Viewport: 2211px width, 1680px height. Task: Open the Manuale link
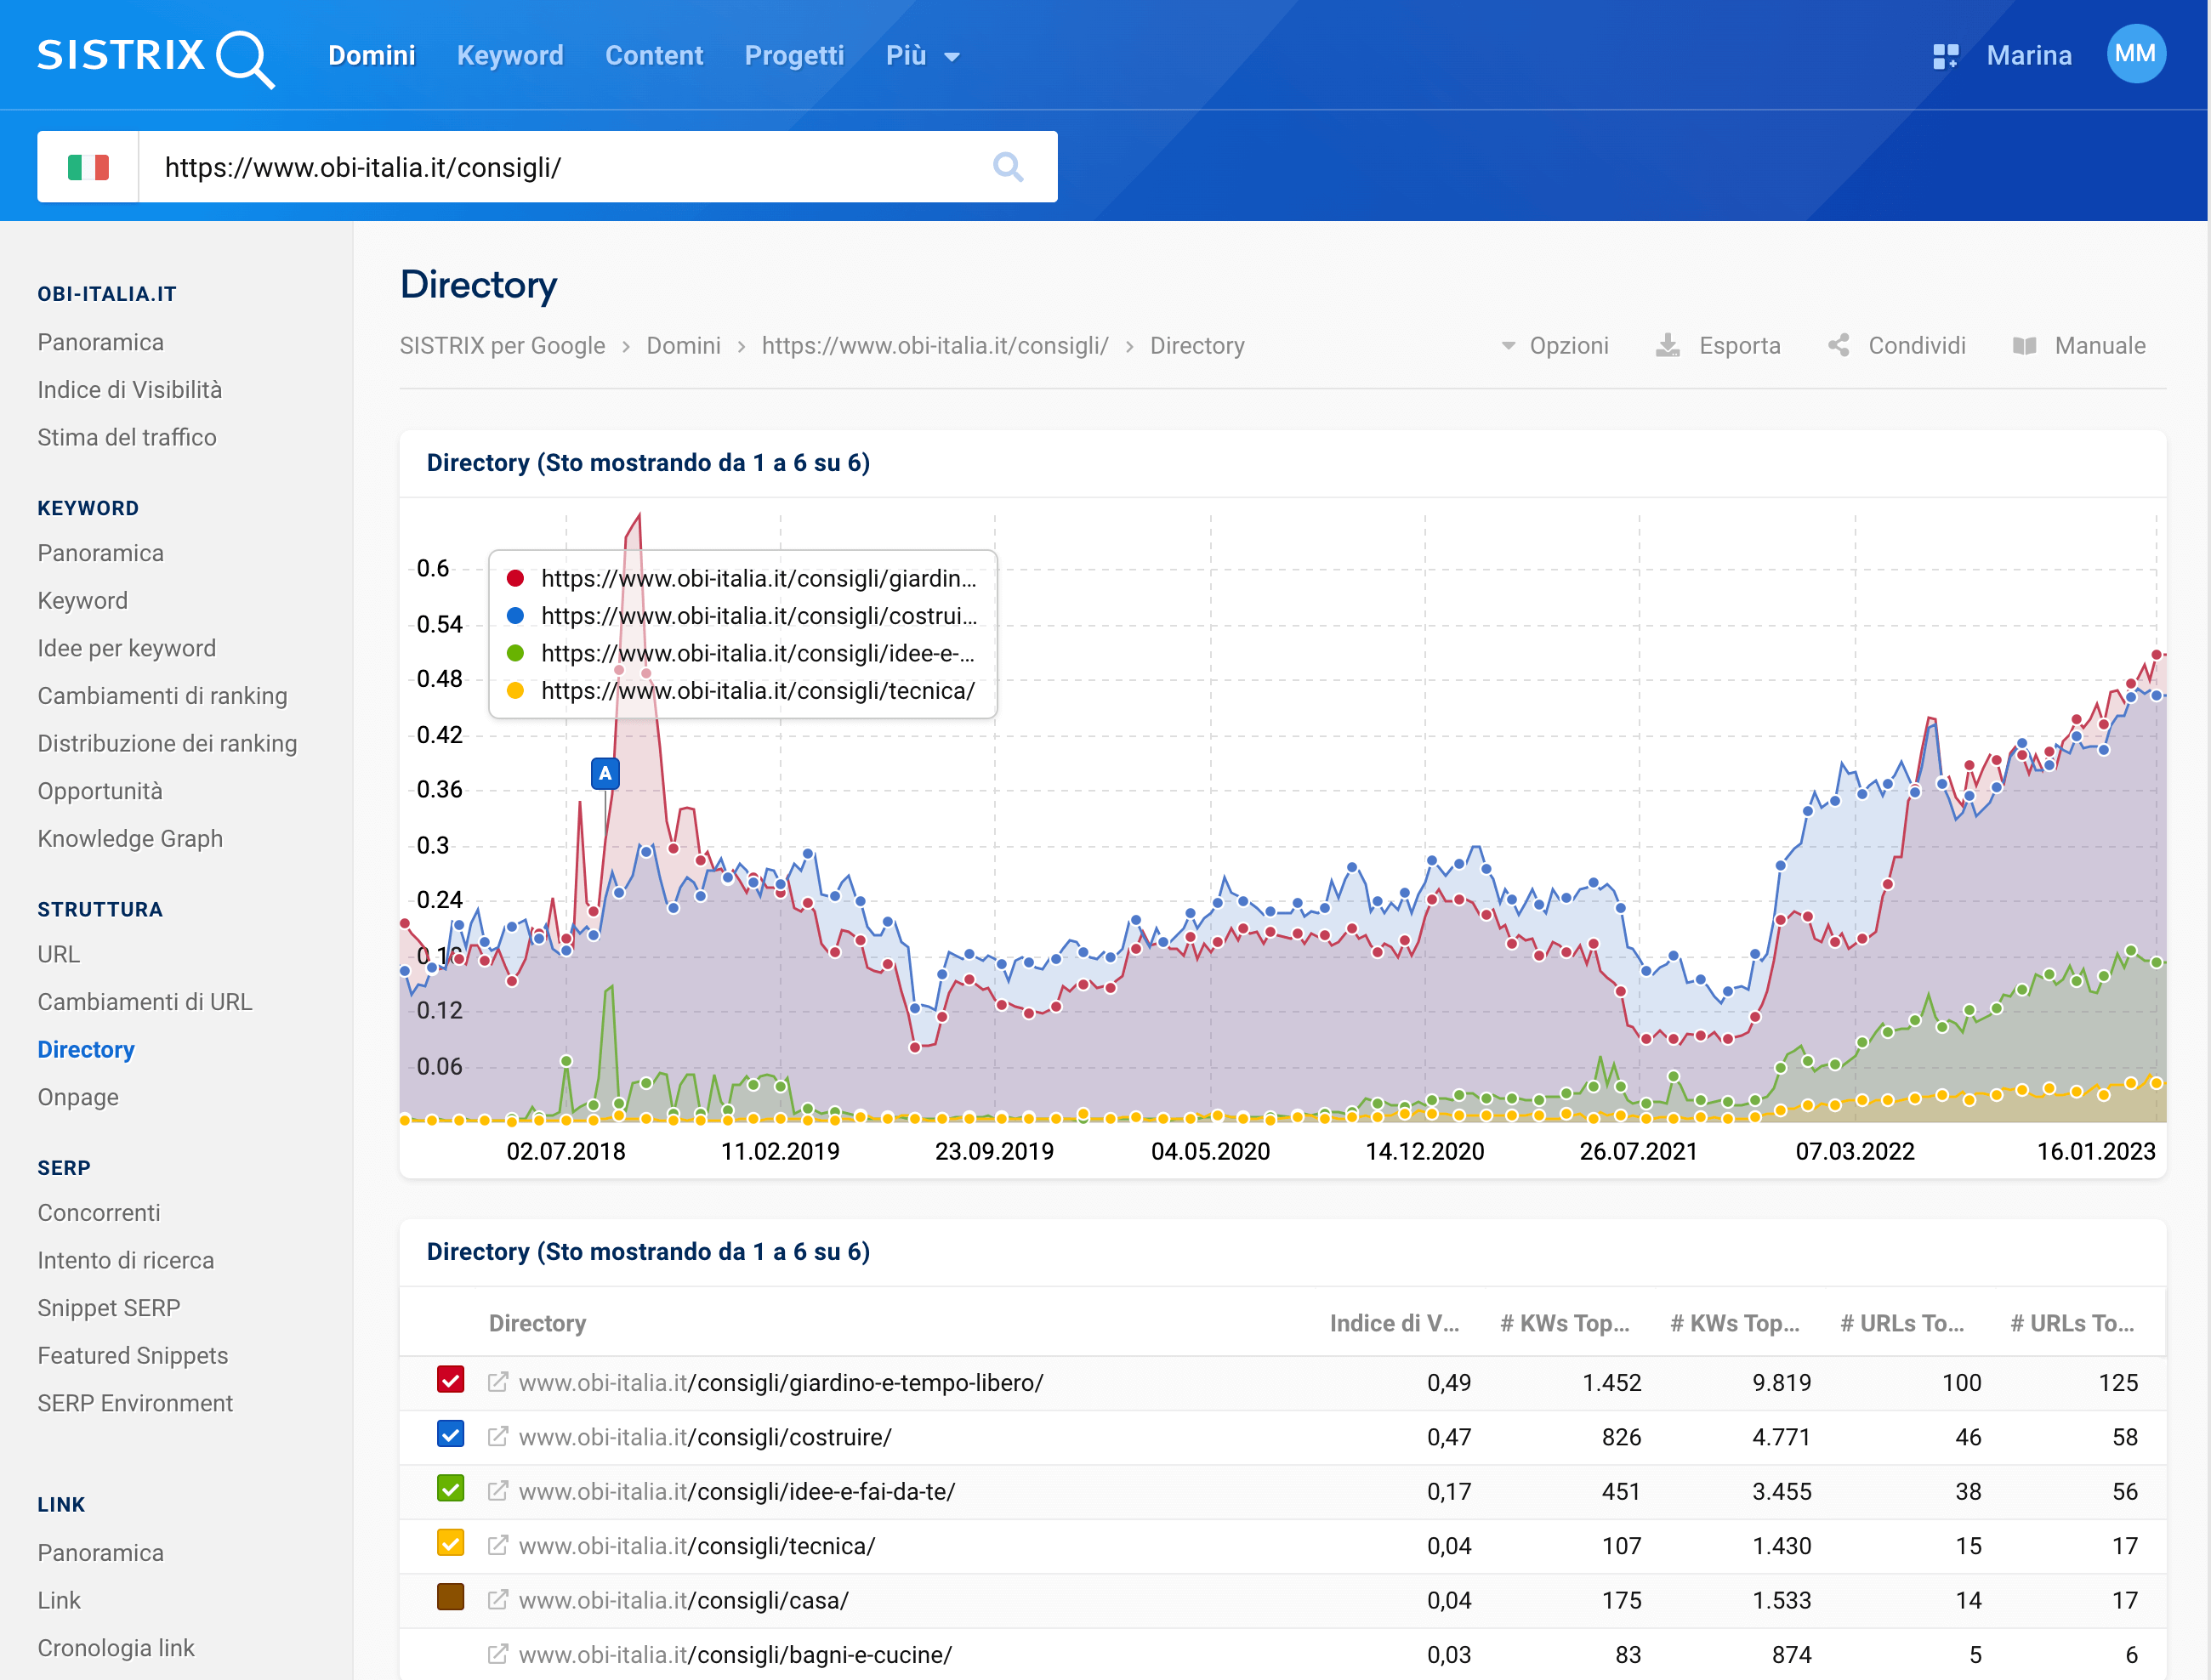pos(2079,346)
